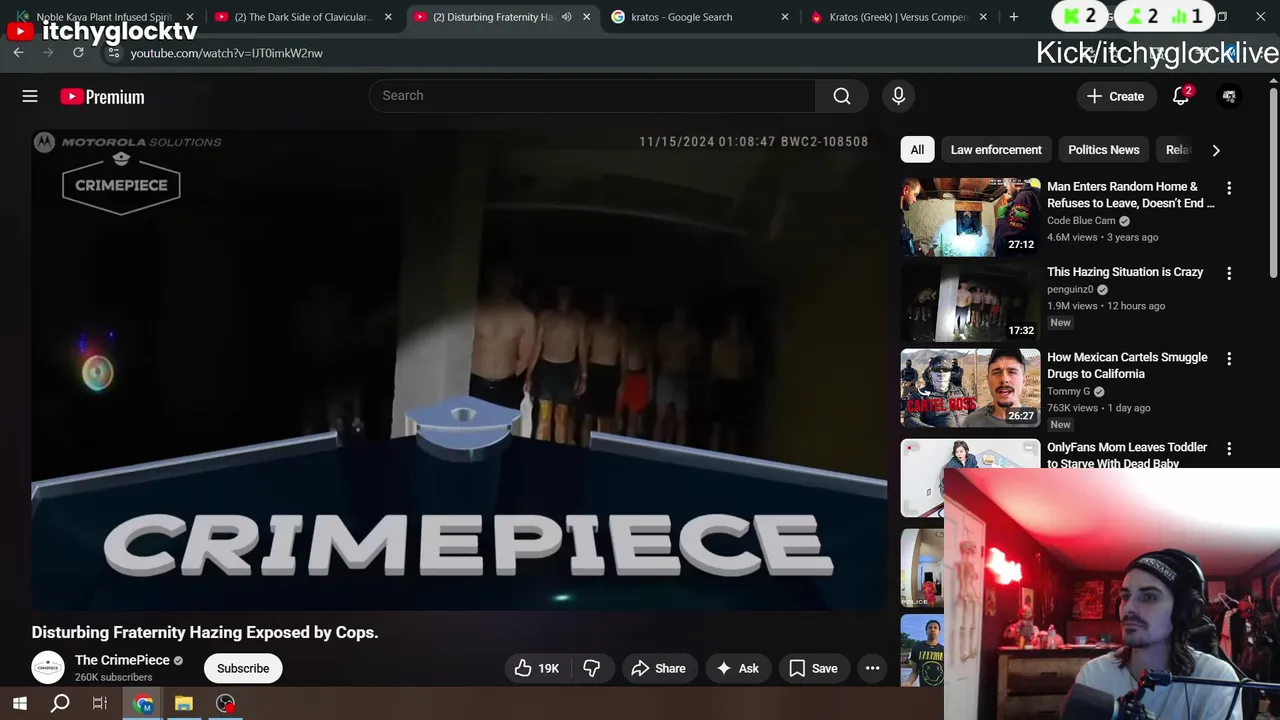View site information icon in address bar
The image size is (1280, 720).
tap(113, 53)
